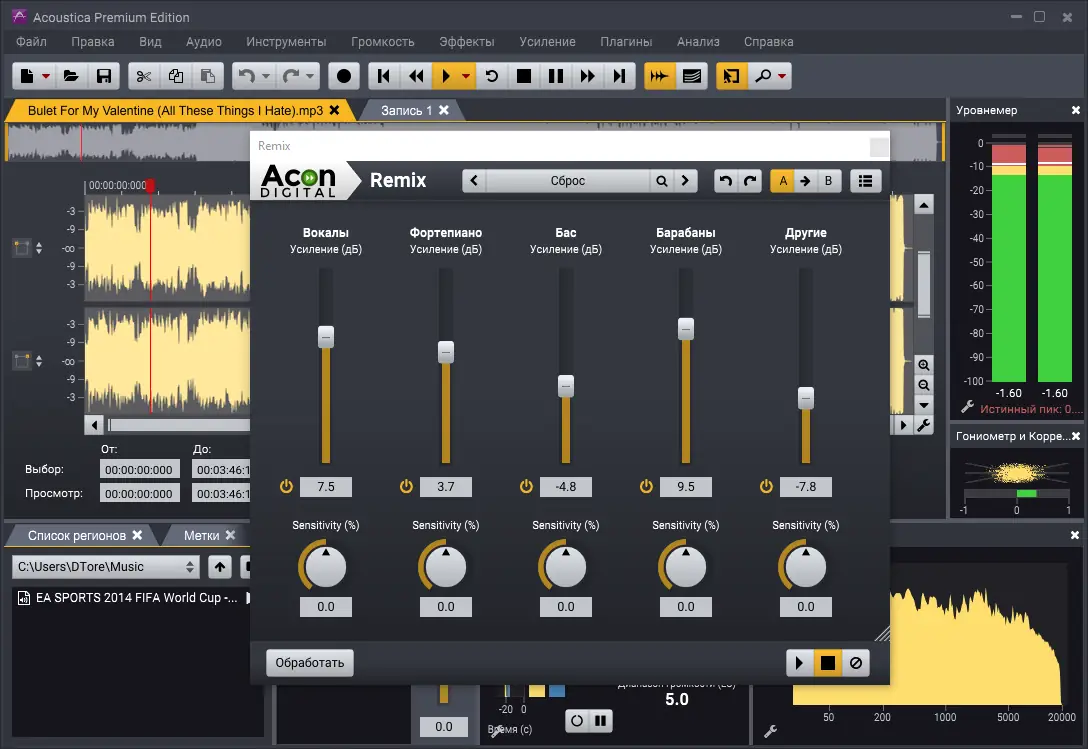Start preview playback in Remix plugin
This screenshot has height=749, width=1088.
pyautogui.click(x=799, y=663)
